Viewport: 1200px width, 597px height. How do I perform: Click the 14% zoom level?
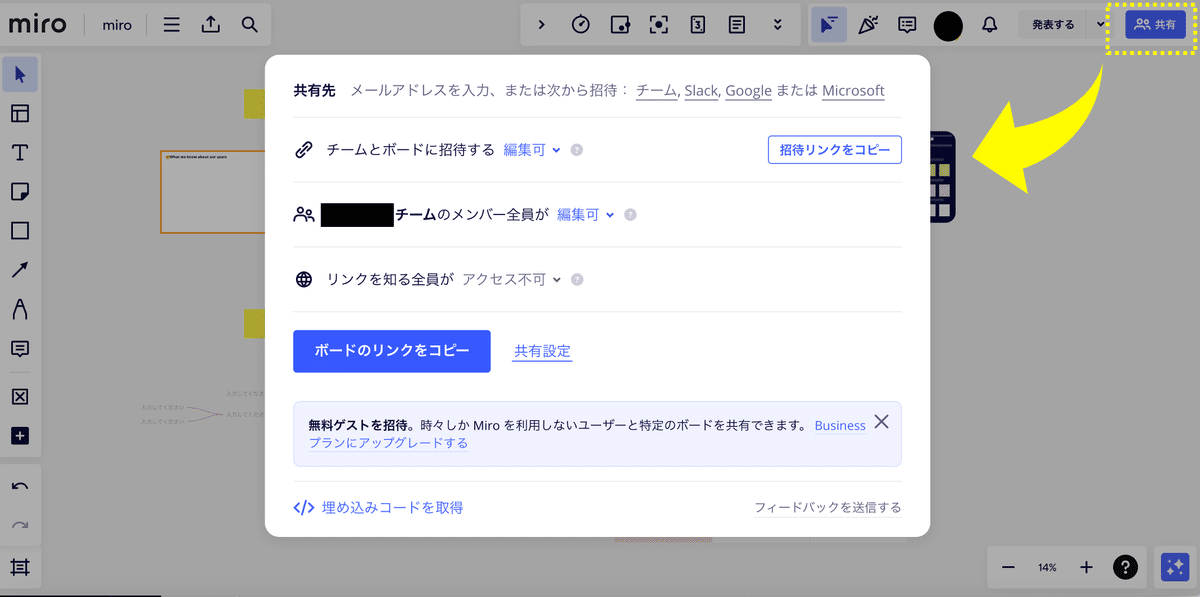click(1047, 567)
